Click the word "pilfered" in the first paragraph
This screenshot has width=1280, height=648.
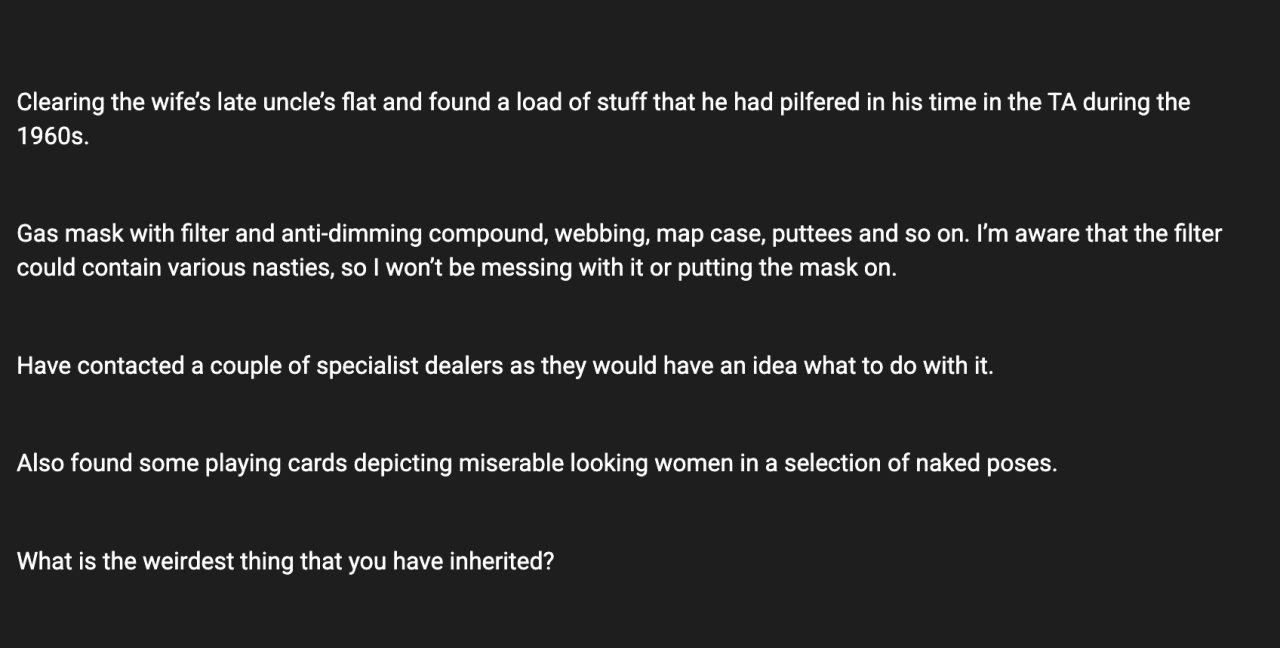pos(818,103)
